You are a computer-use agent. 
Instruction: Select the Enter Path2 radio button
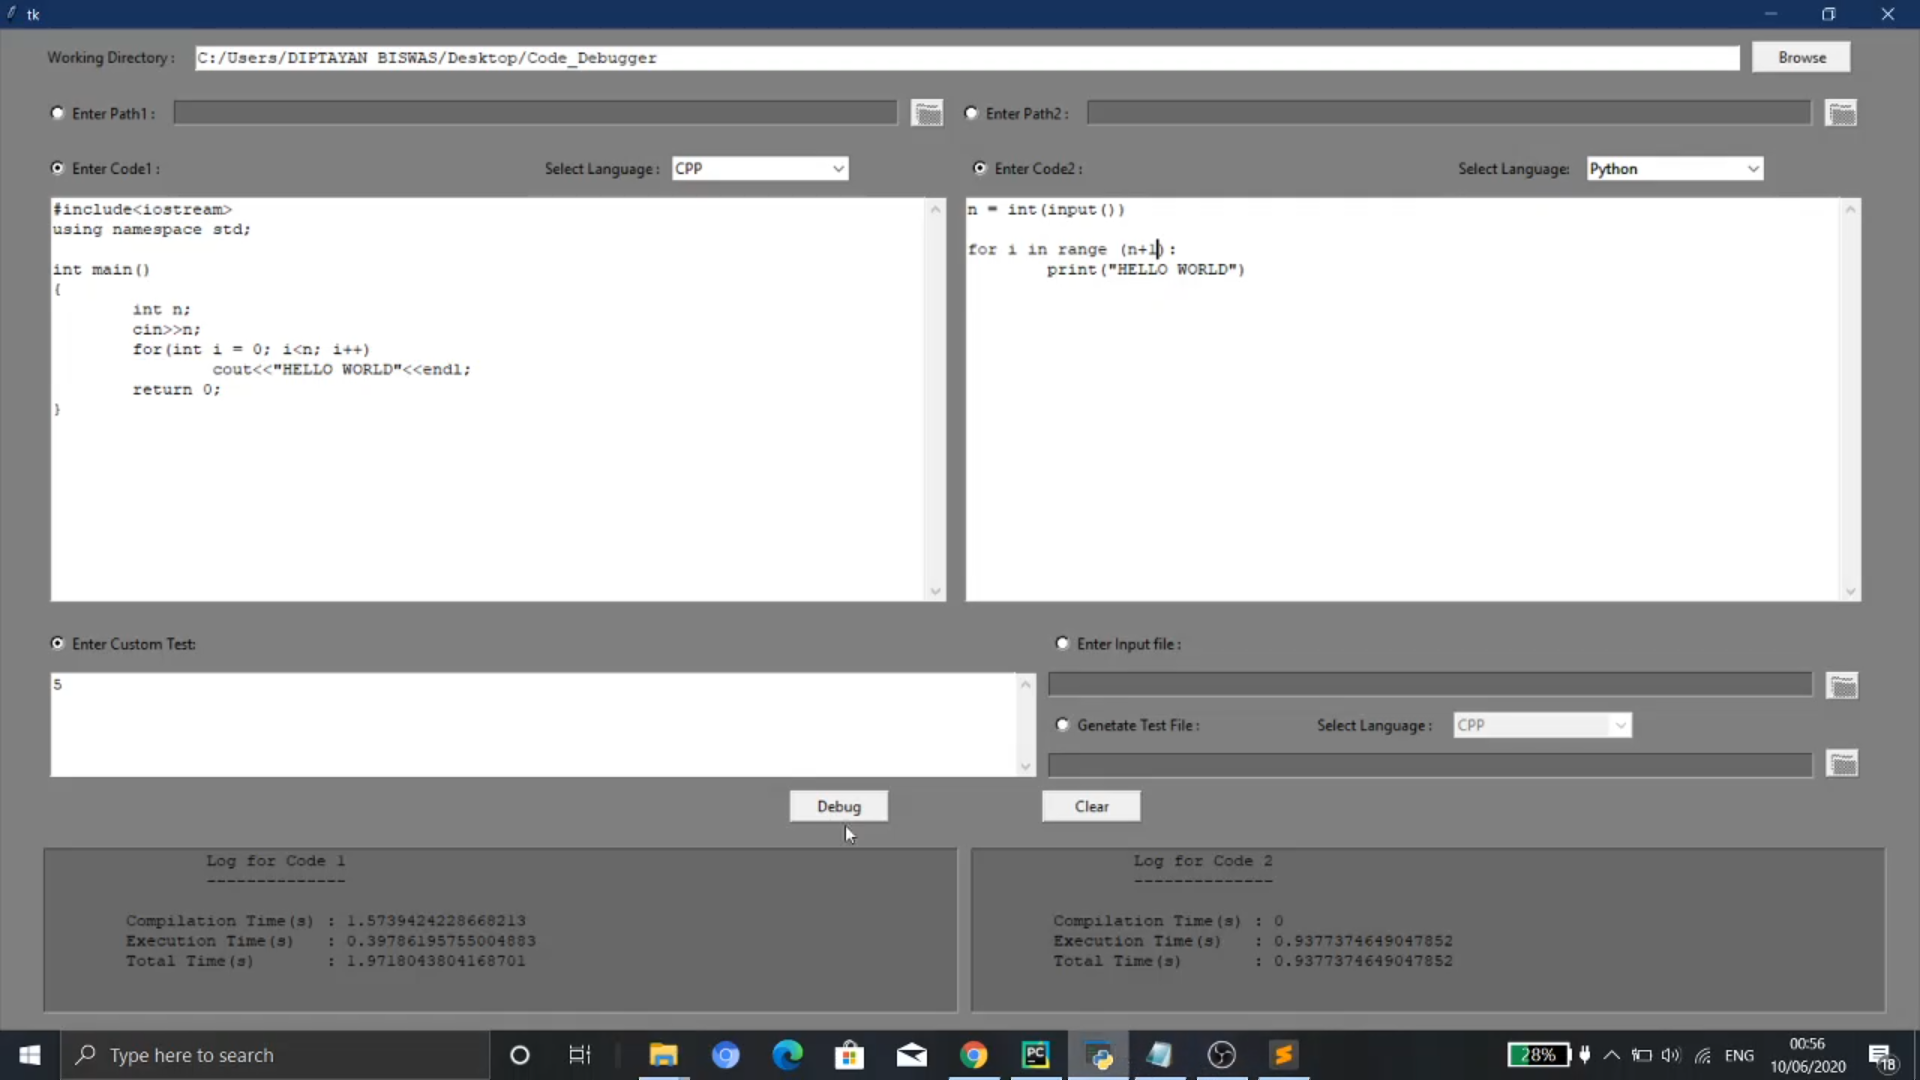coord(971,113)
